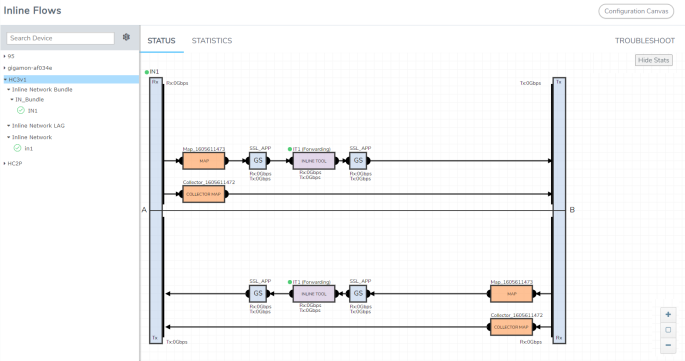Image resolution: width=685 pixels, height=361 pixels.
Task: Zoom in with the plus icon
Action: tap(668, 315)
